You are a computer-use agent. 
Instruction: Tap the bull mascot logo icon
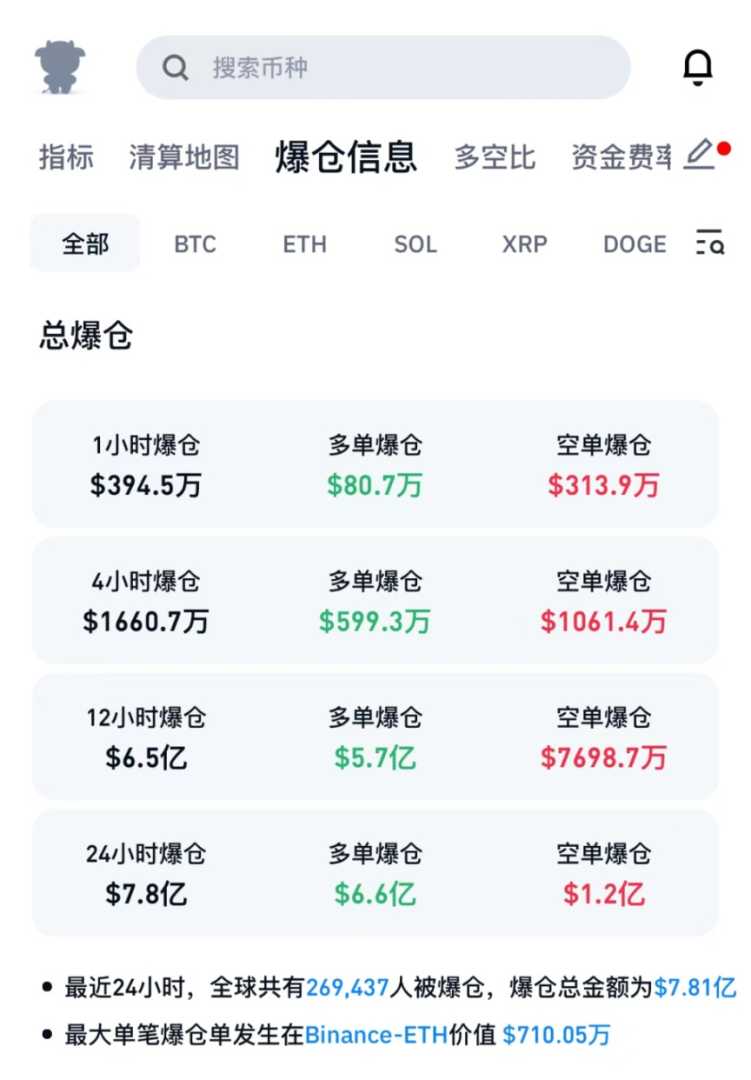(x=60, y=67)
